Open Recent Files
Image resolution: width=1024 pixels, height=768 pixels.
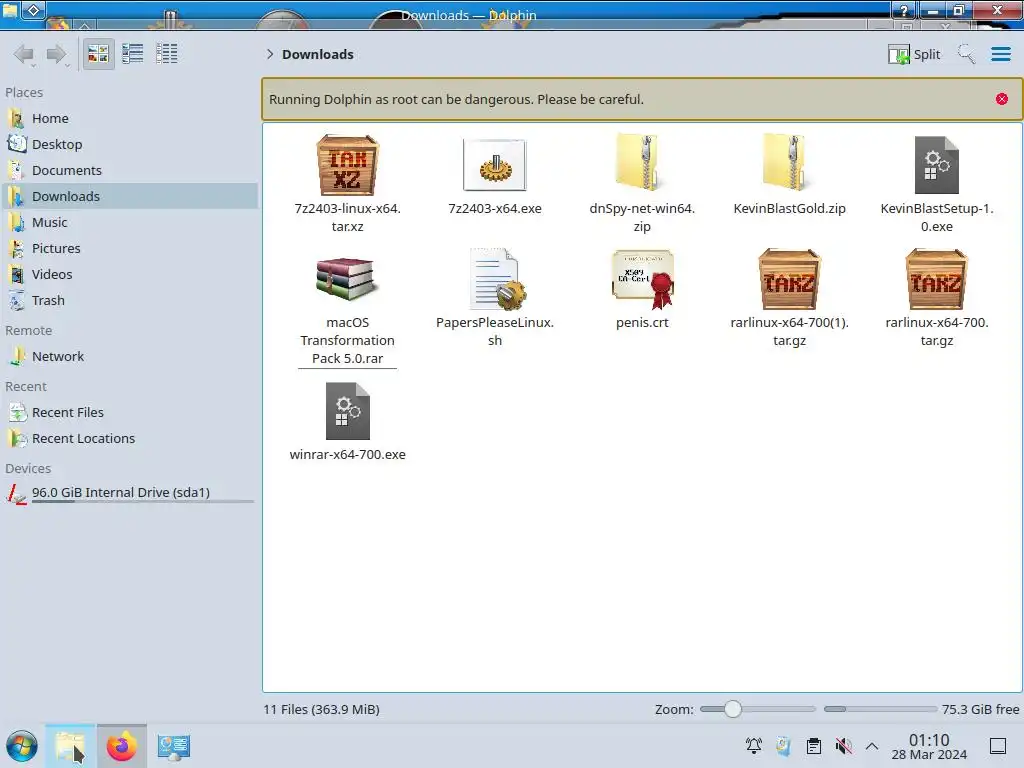(129, 413)
